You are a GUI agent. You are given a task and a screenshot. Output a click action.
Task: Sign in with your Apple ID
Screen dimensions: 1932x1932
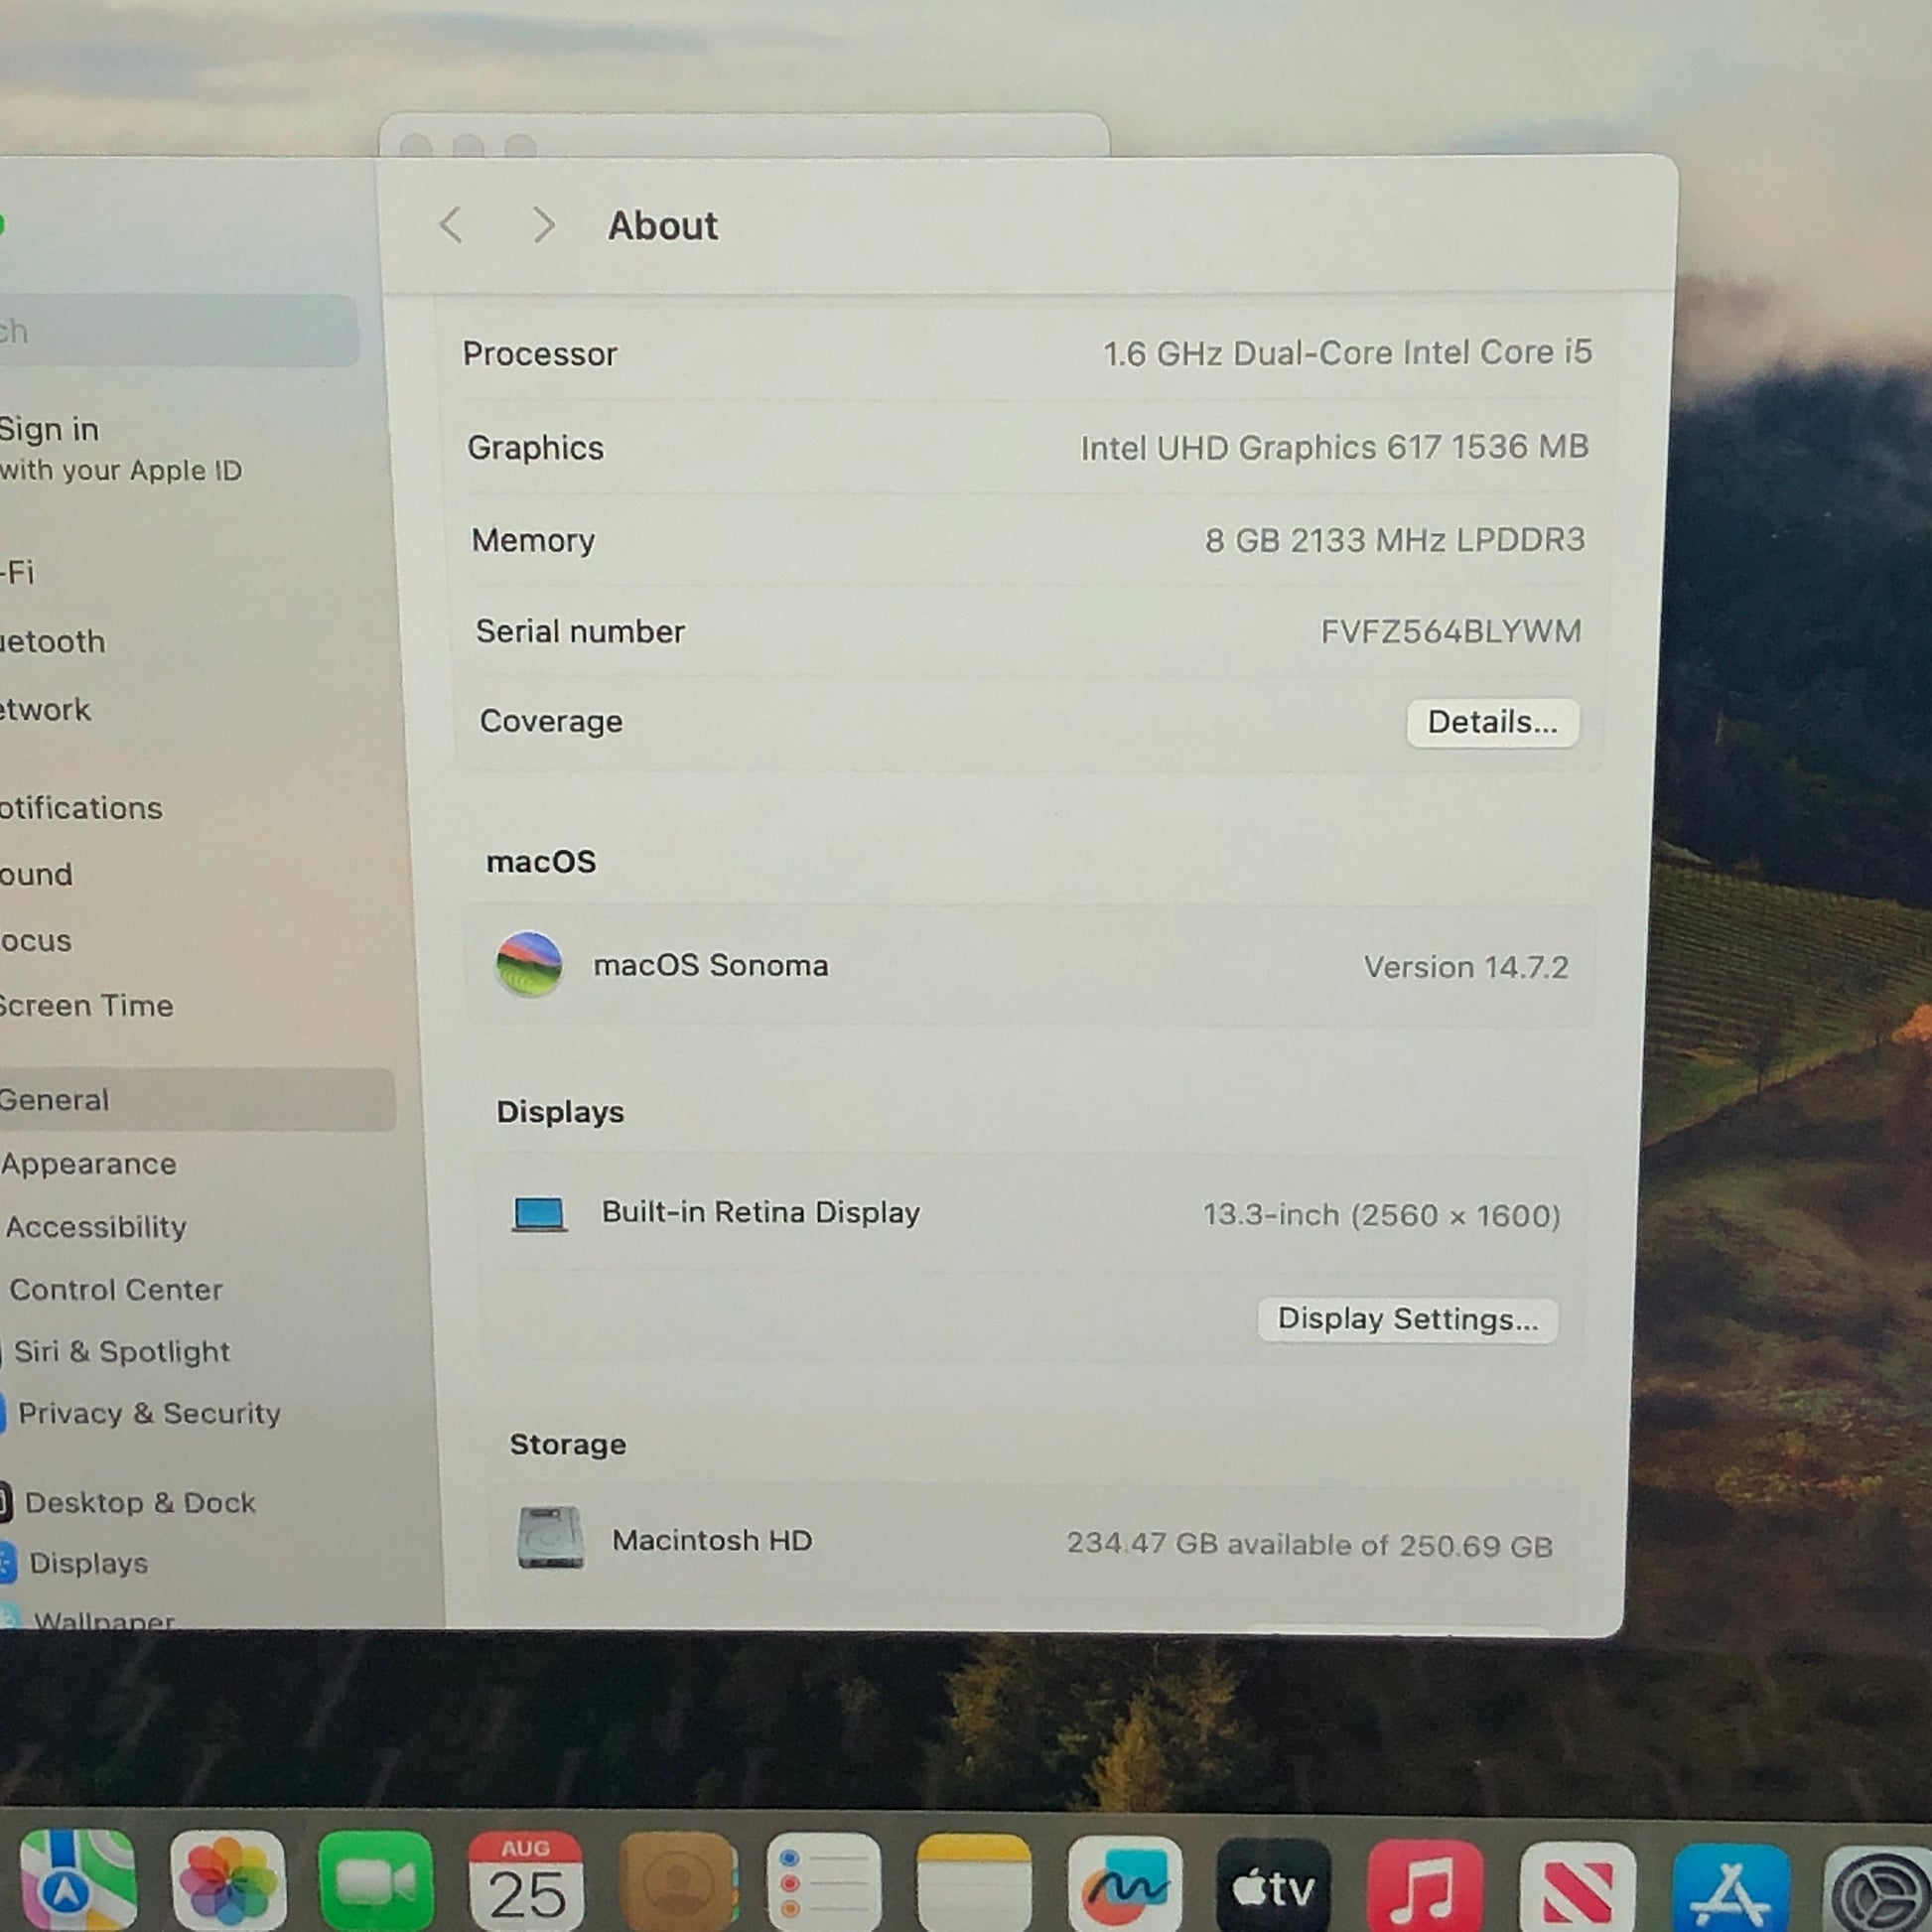click(x=120, y=448)
